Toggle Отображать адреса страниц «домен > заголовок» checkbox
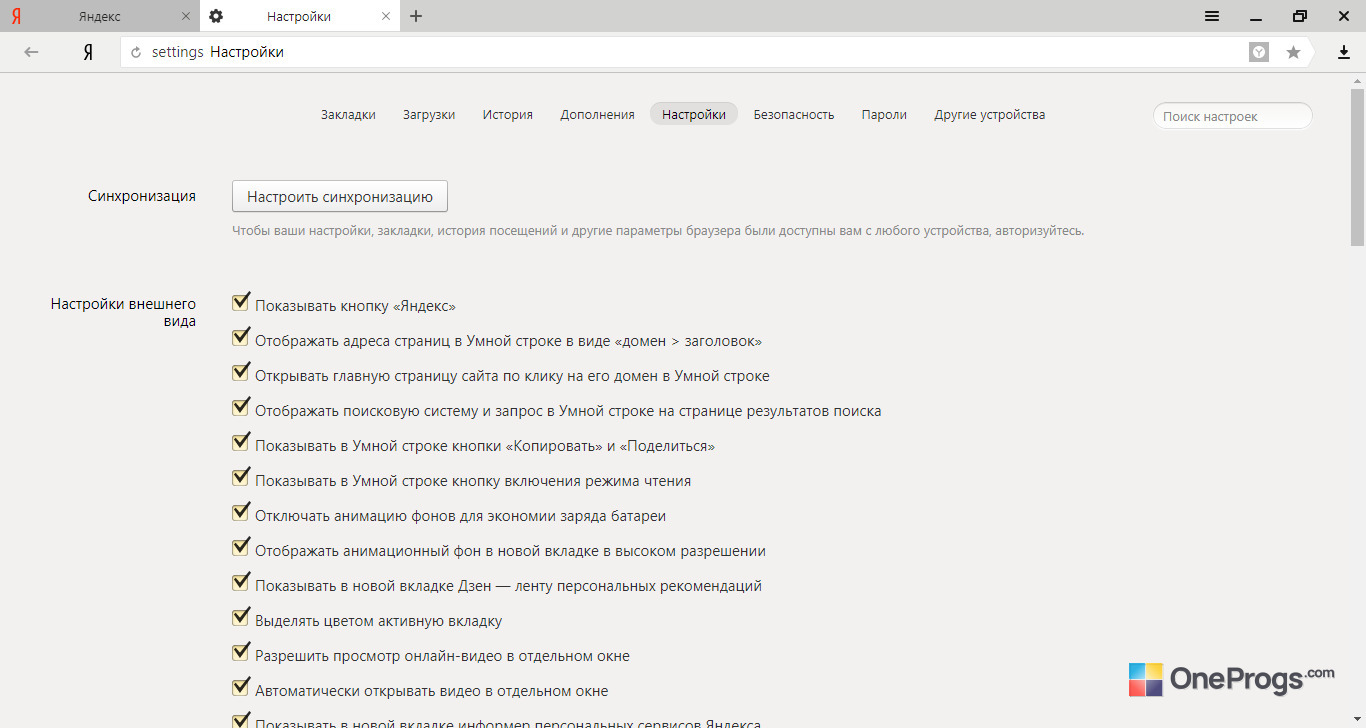The image size is (1366, 728). (x=240, y=338)
